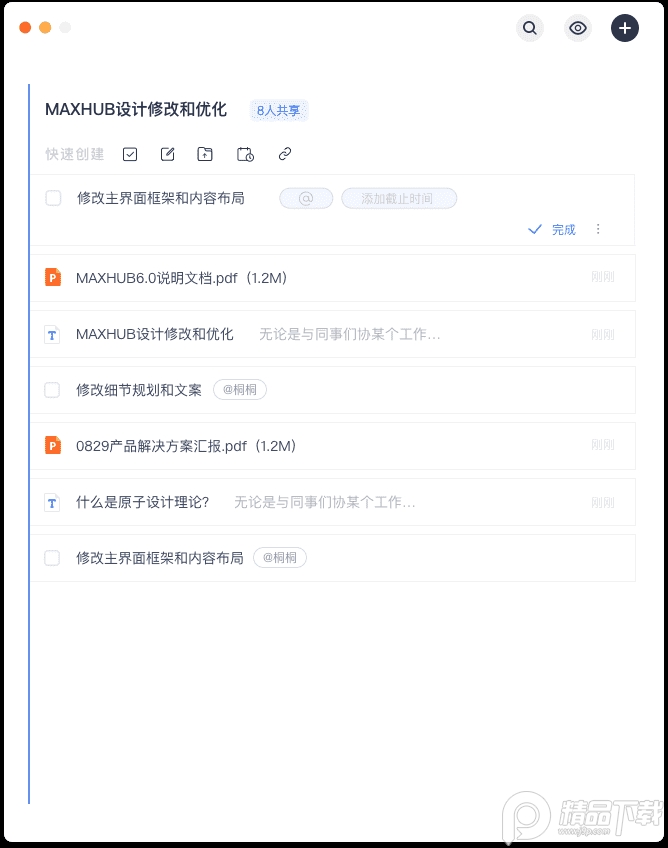Viewport: 668px width, 848px height.
Task: Open the PDF icon of MAXHUB6.0说明文档
Action: click(52, 277)
